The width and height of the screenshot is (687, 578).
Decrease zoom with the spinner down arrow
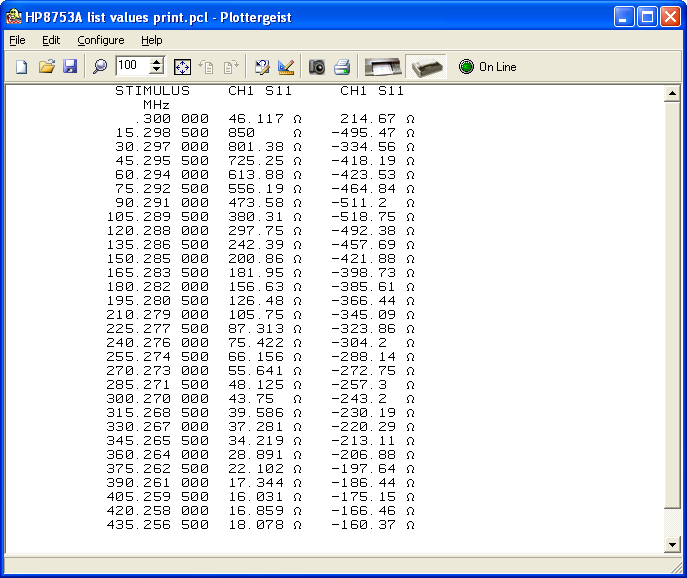click(157, 72)
